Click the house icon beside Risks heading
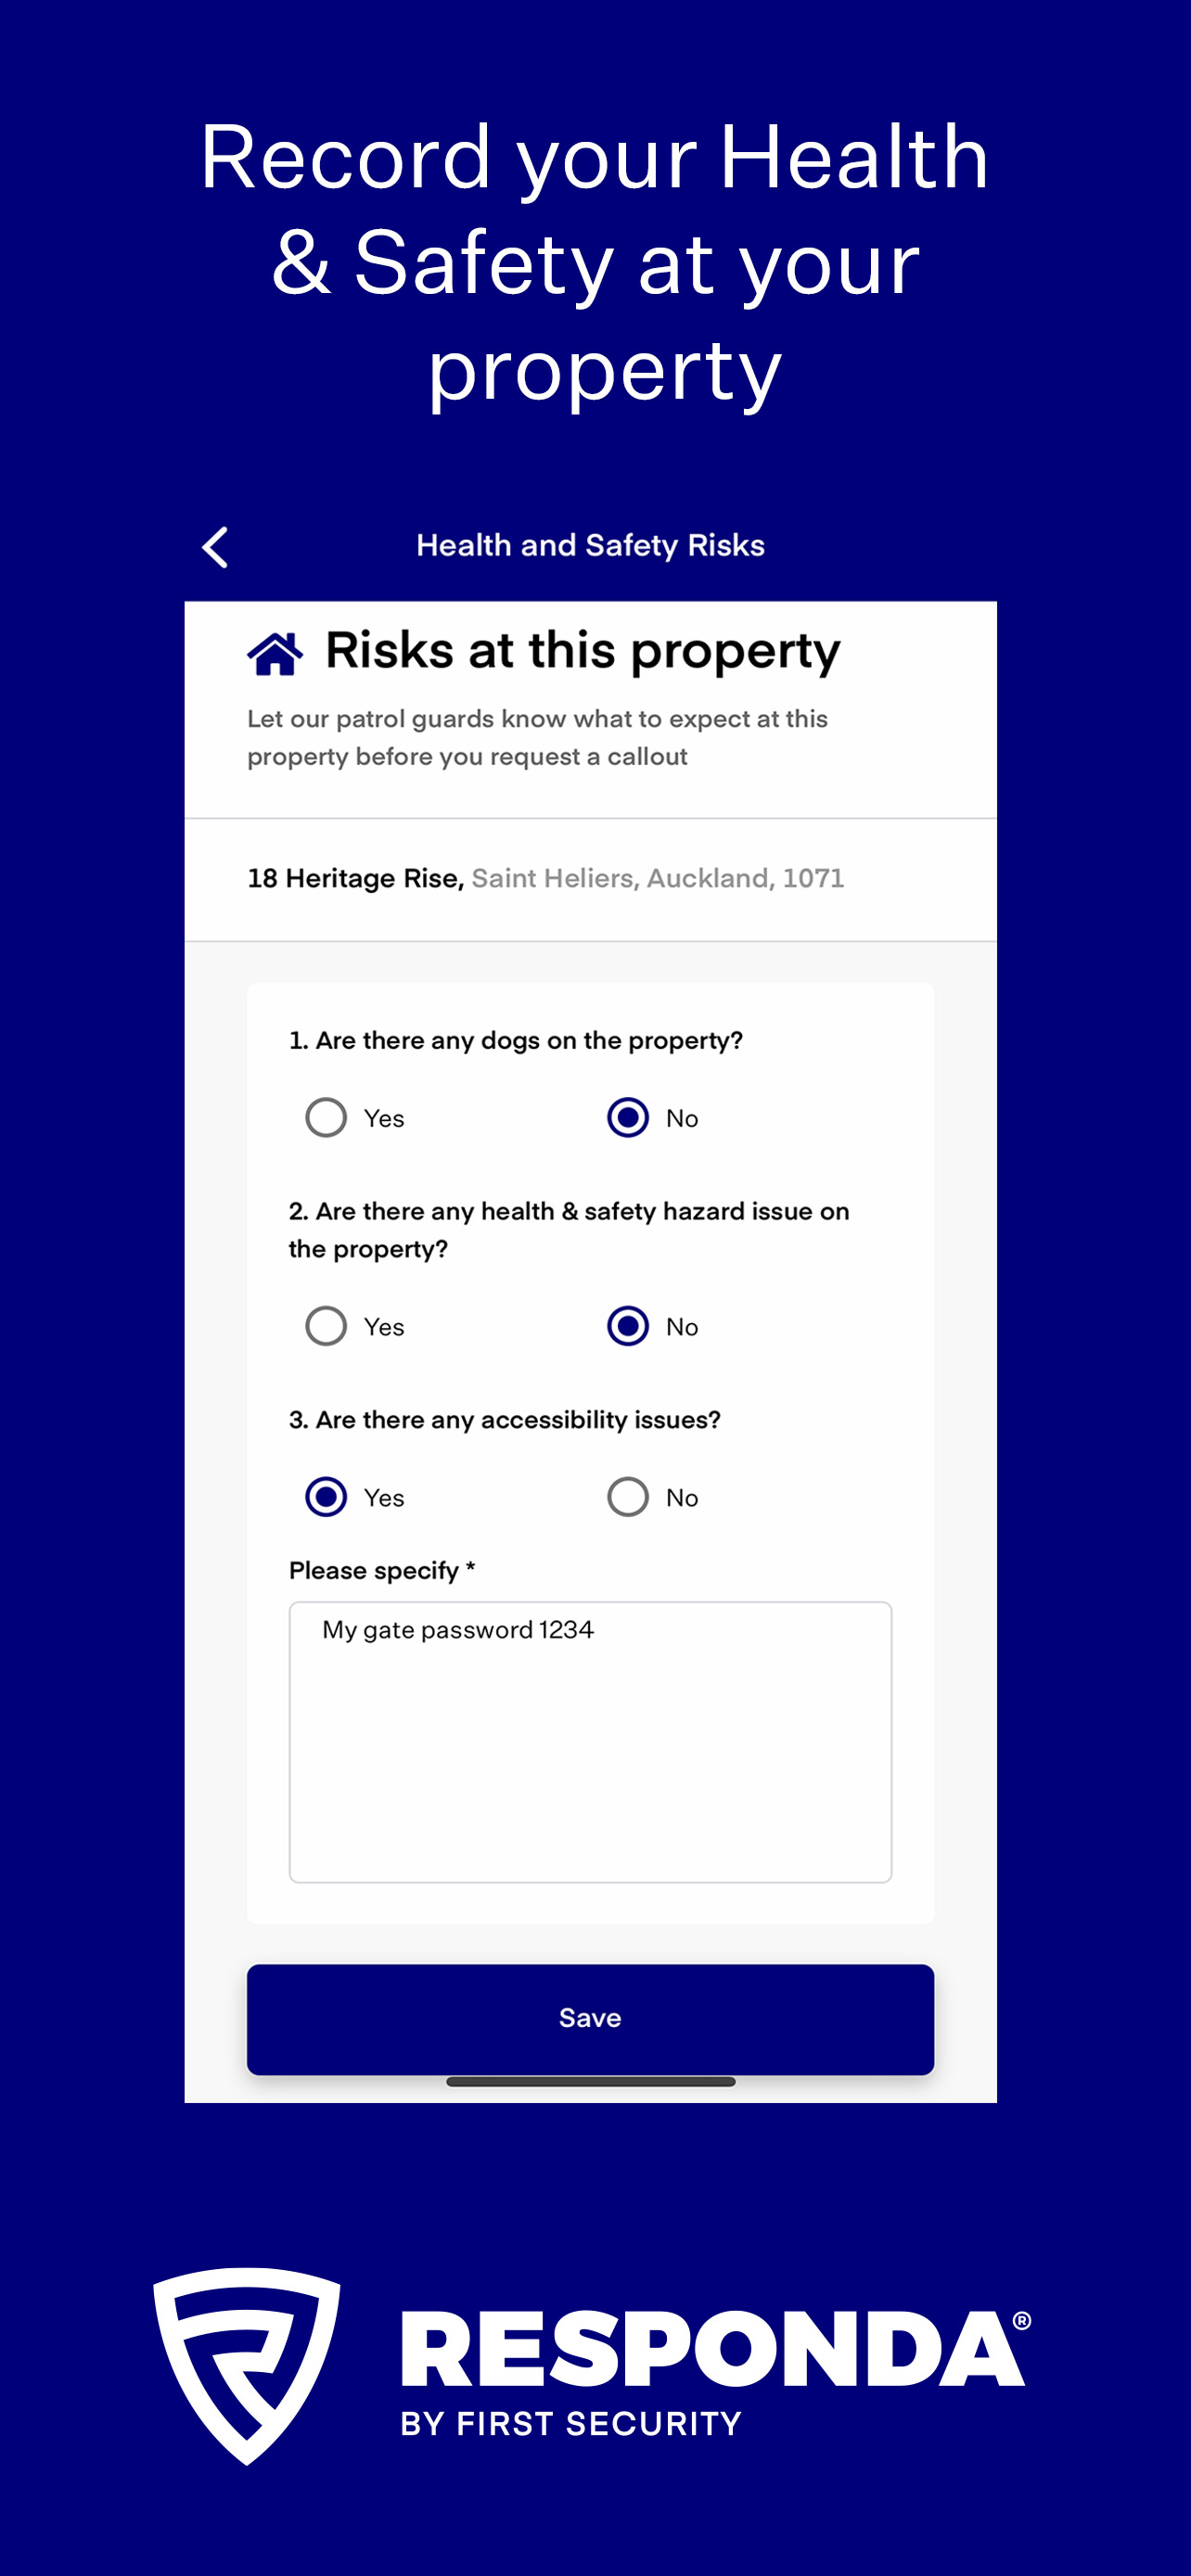 [275, 653]
